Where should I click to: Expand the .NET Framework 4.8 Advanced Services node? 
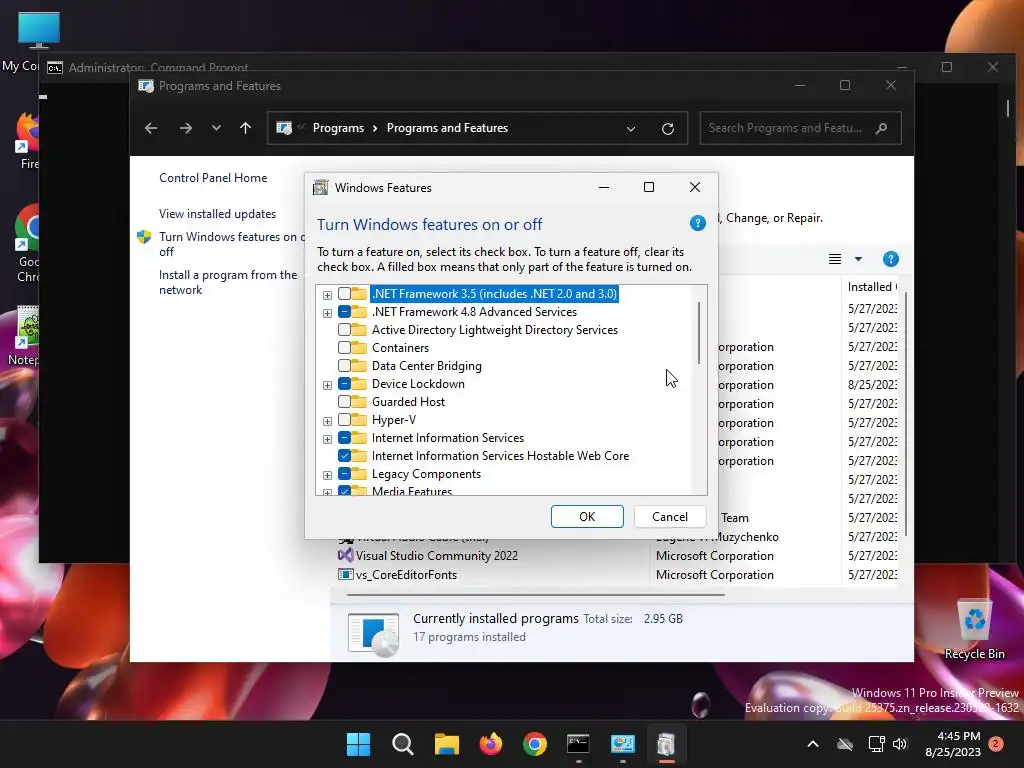pos(327,313)
